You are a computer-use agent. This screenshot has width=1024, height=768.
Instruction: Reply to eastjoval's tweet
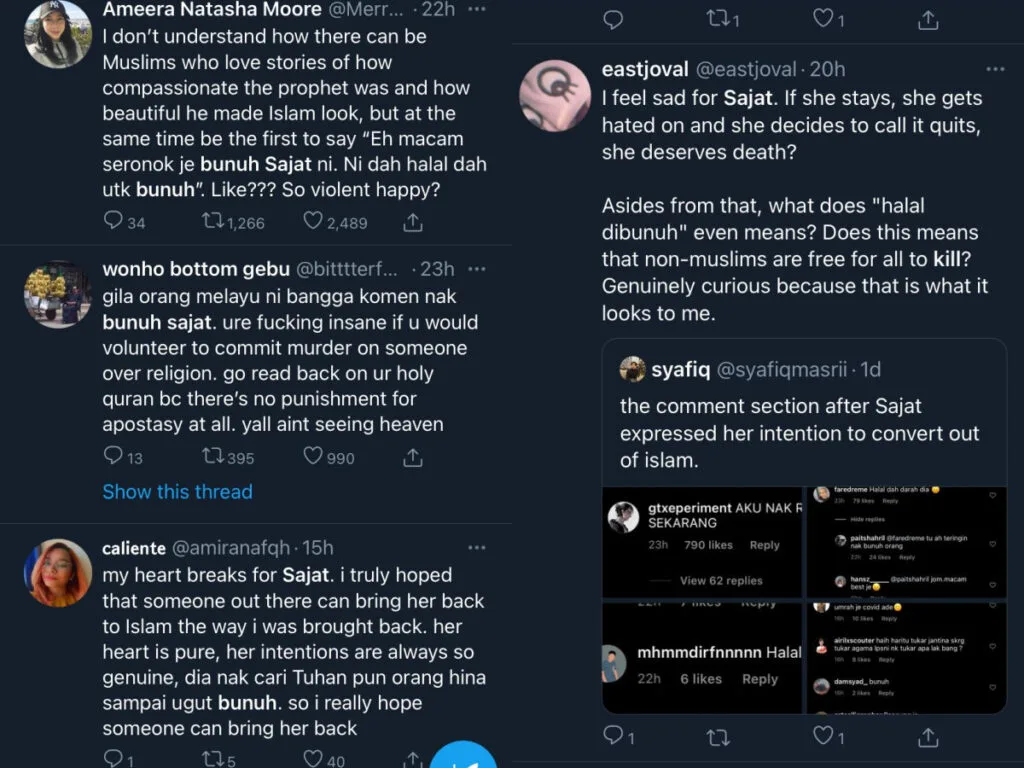613,737
